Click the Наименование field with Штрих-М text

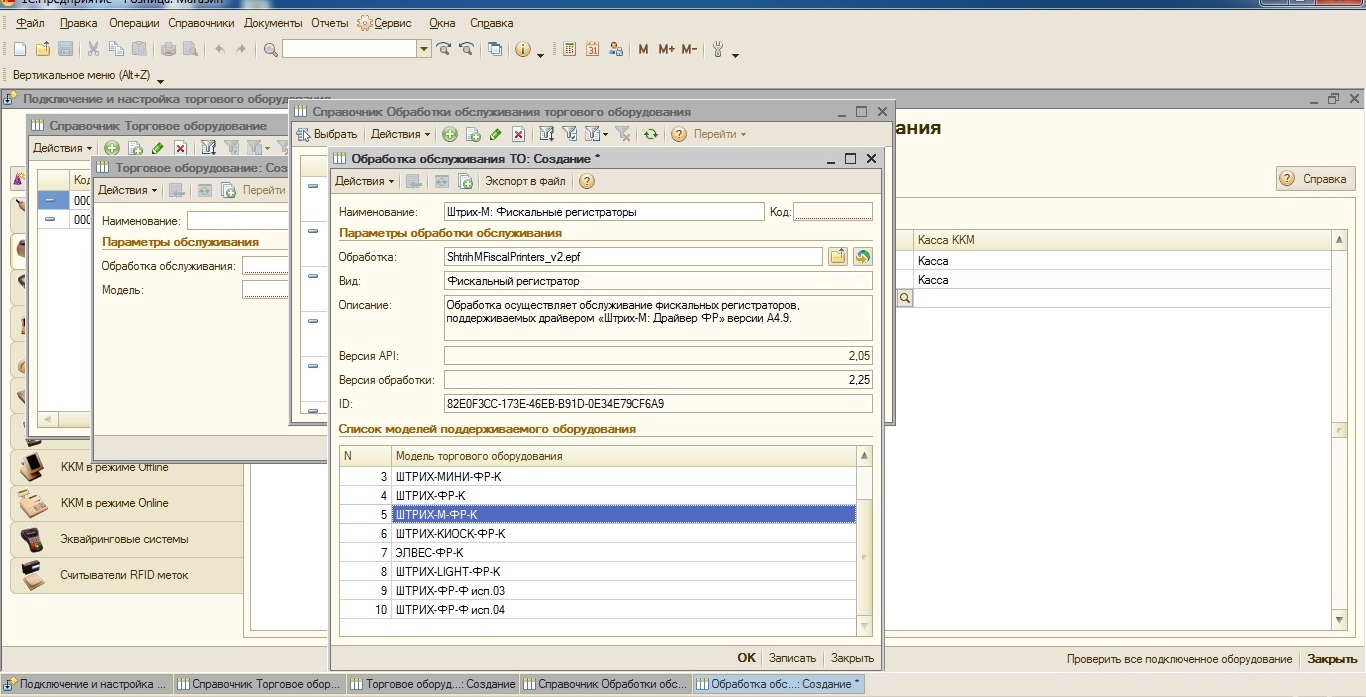point(603,212)
